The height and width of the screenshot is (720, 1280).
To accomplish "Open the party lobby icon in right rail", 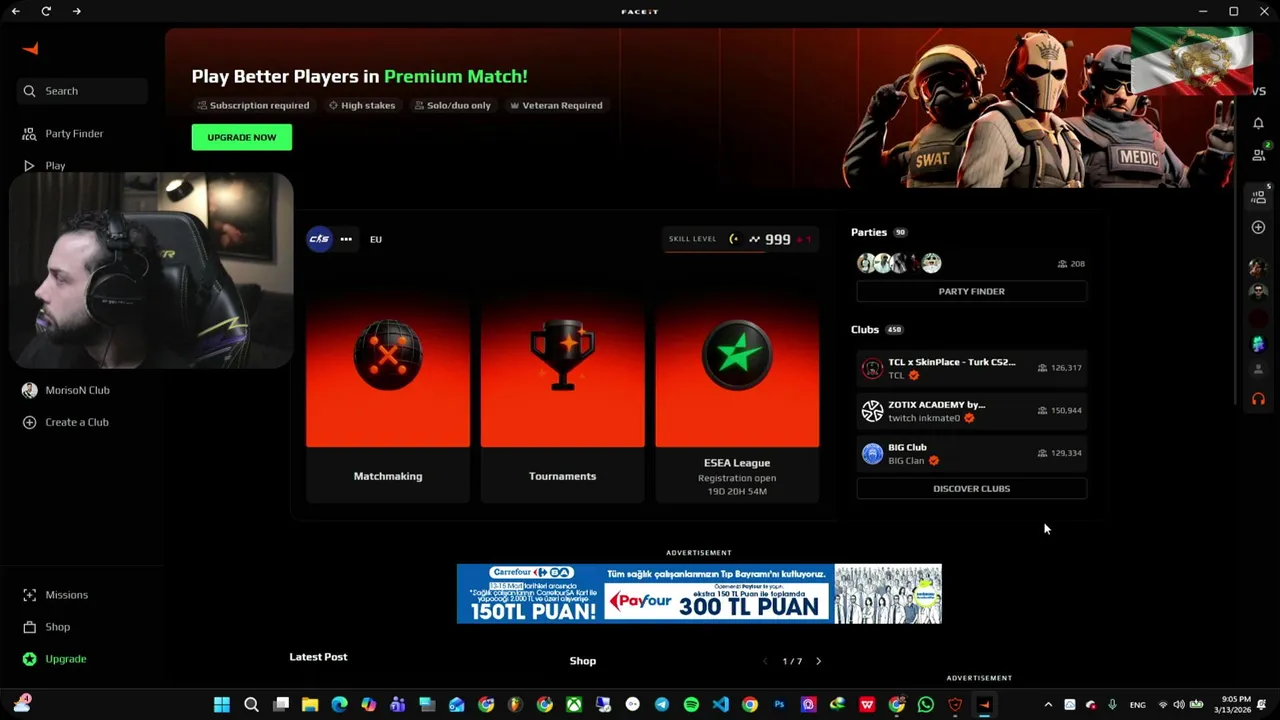I will [x=1259, y=197].
